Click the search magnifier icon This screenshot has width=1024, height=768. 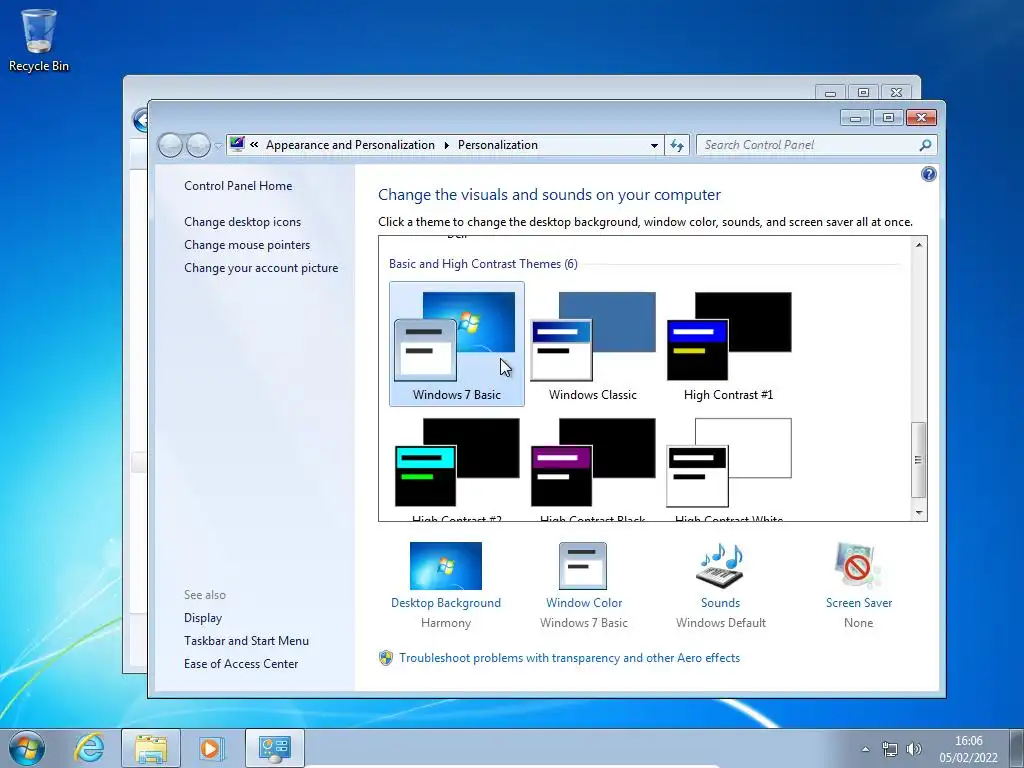[925, 145]
